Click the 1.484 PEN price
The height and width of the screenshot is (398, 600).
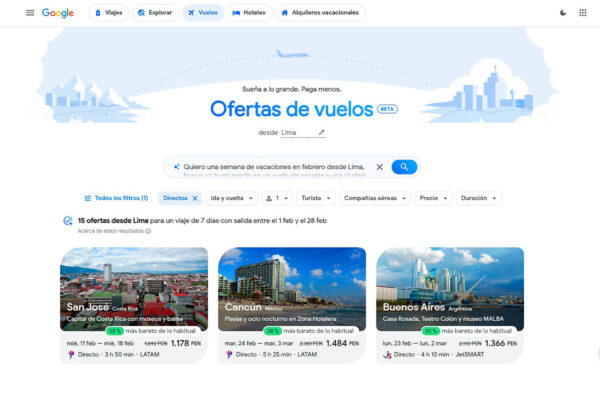coord(342,343)
